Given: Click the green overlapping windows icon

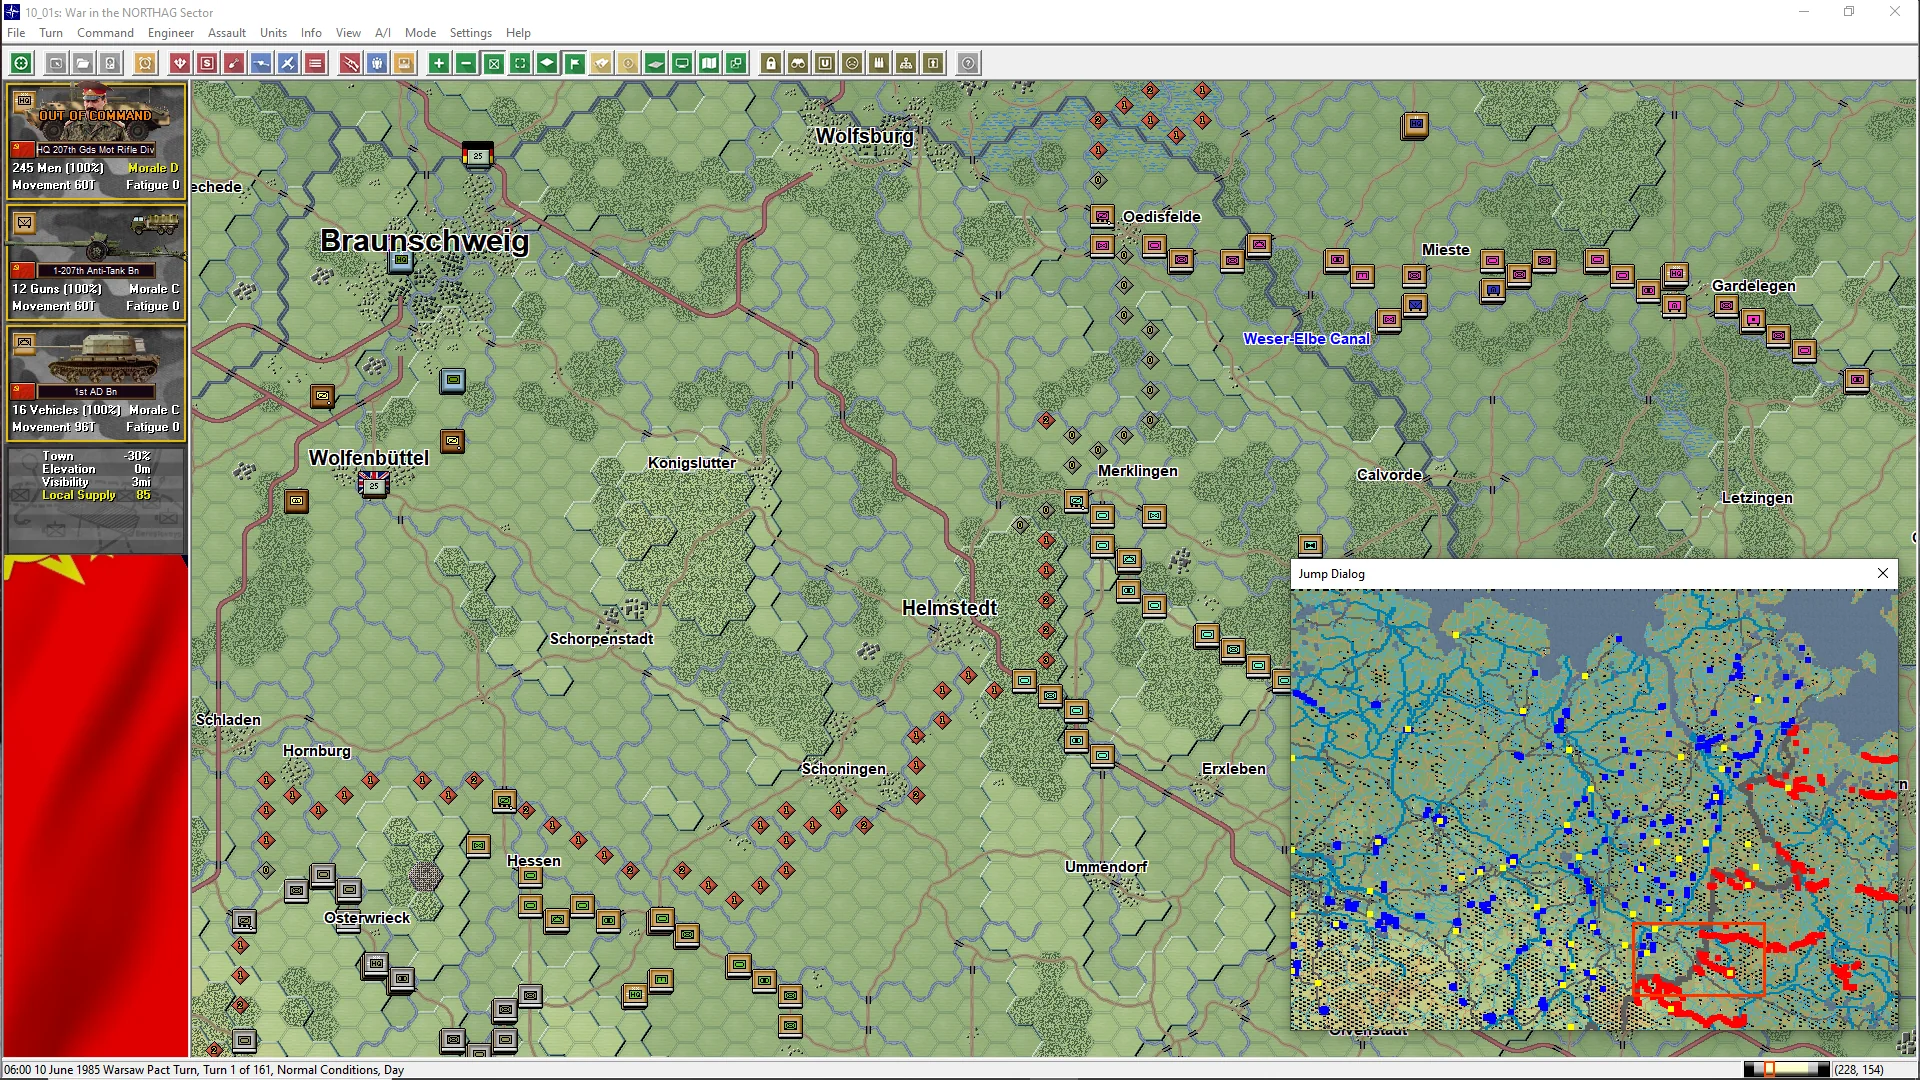Looking at the screenshot, I should coord(736,64).
